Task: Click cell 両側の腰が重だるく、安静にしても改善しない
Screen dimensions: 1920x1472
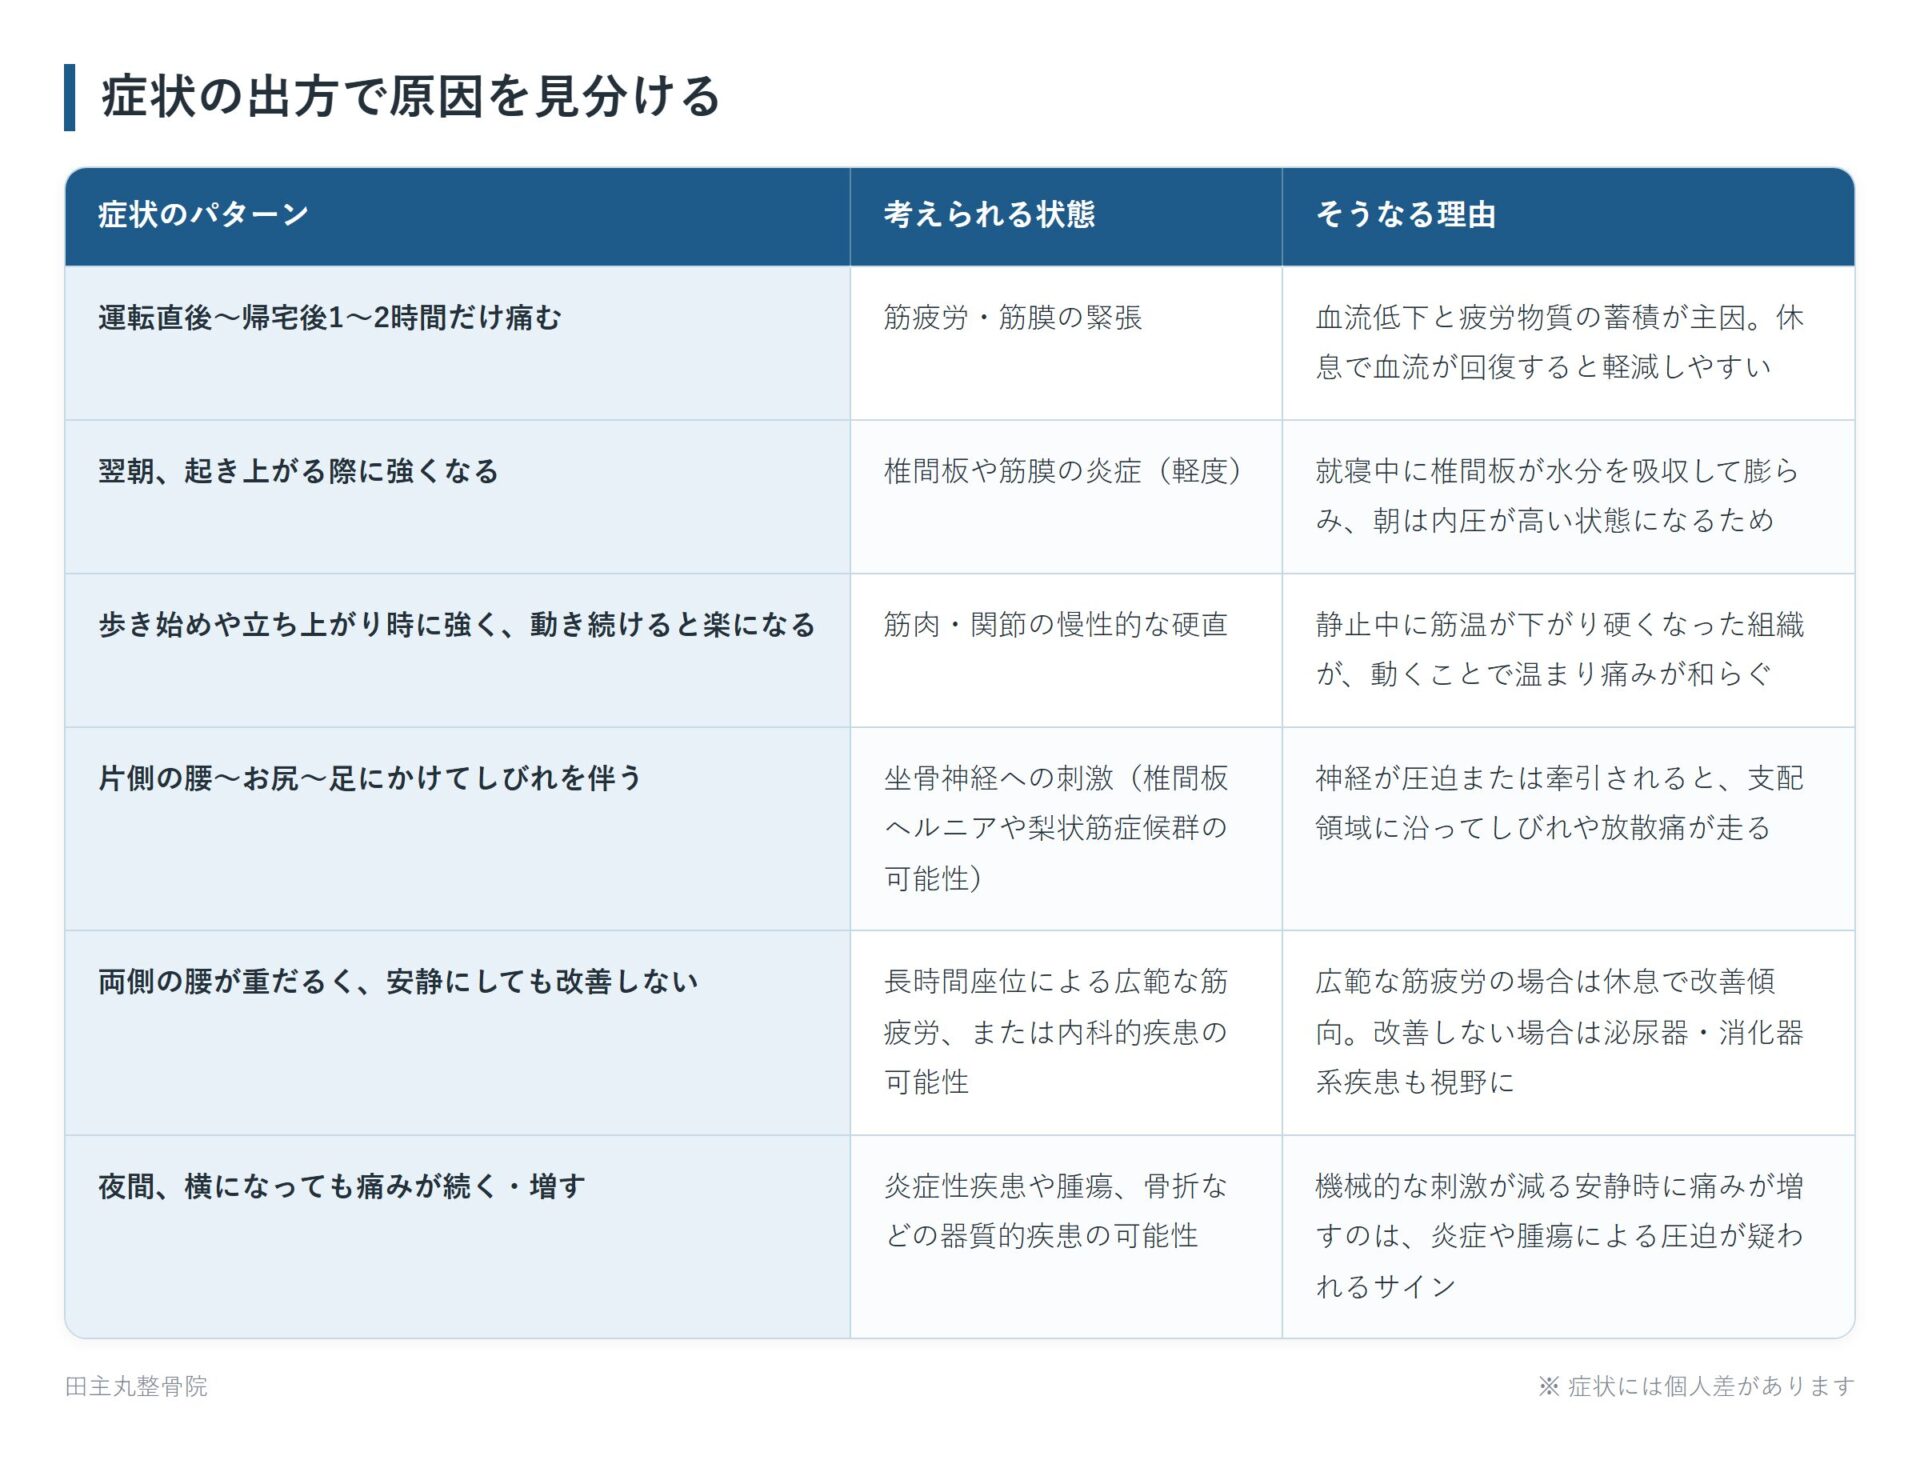Action: click(457, 1033)
